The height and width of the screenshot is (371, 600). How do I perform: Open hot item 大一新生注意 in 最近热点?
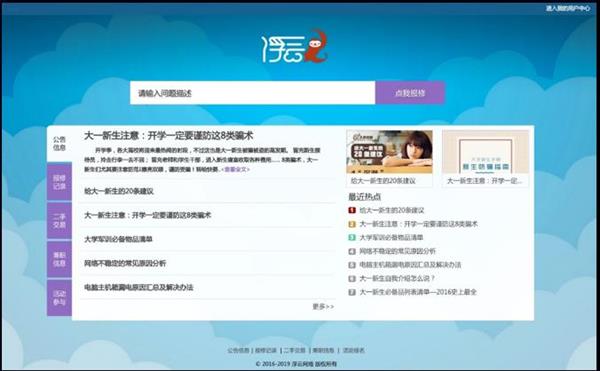coord(419,224)
